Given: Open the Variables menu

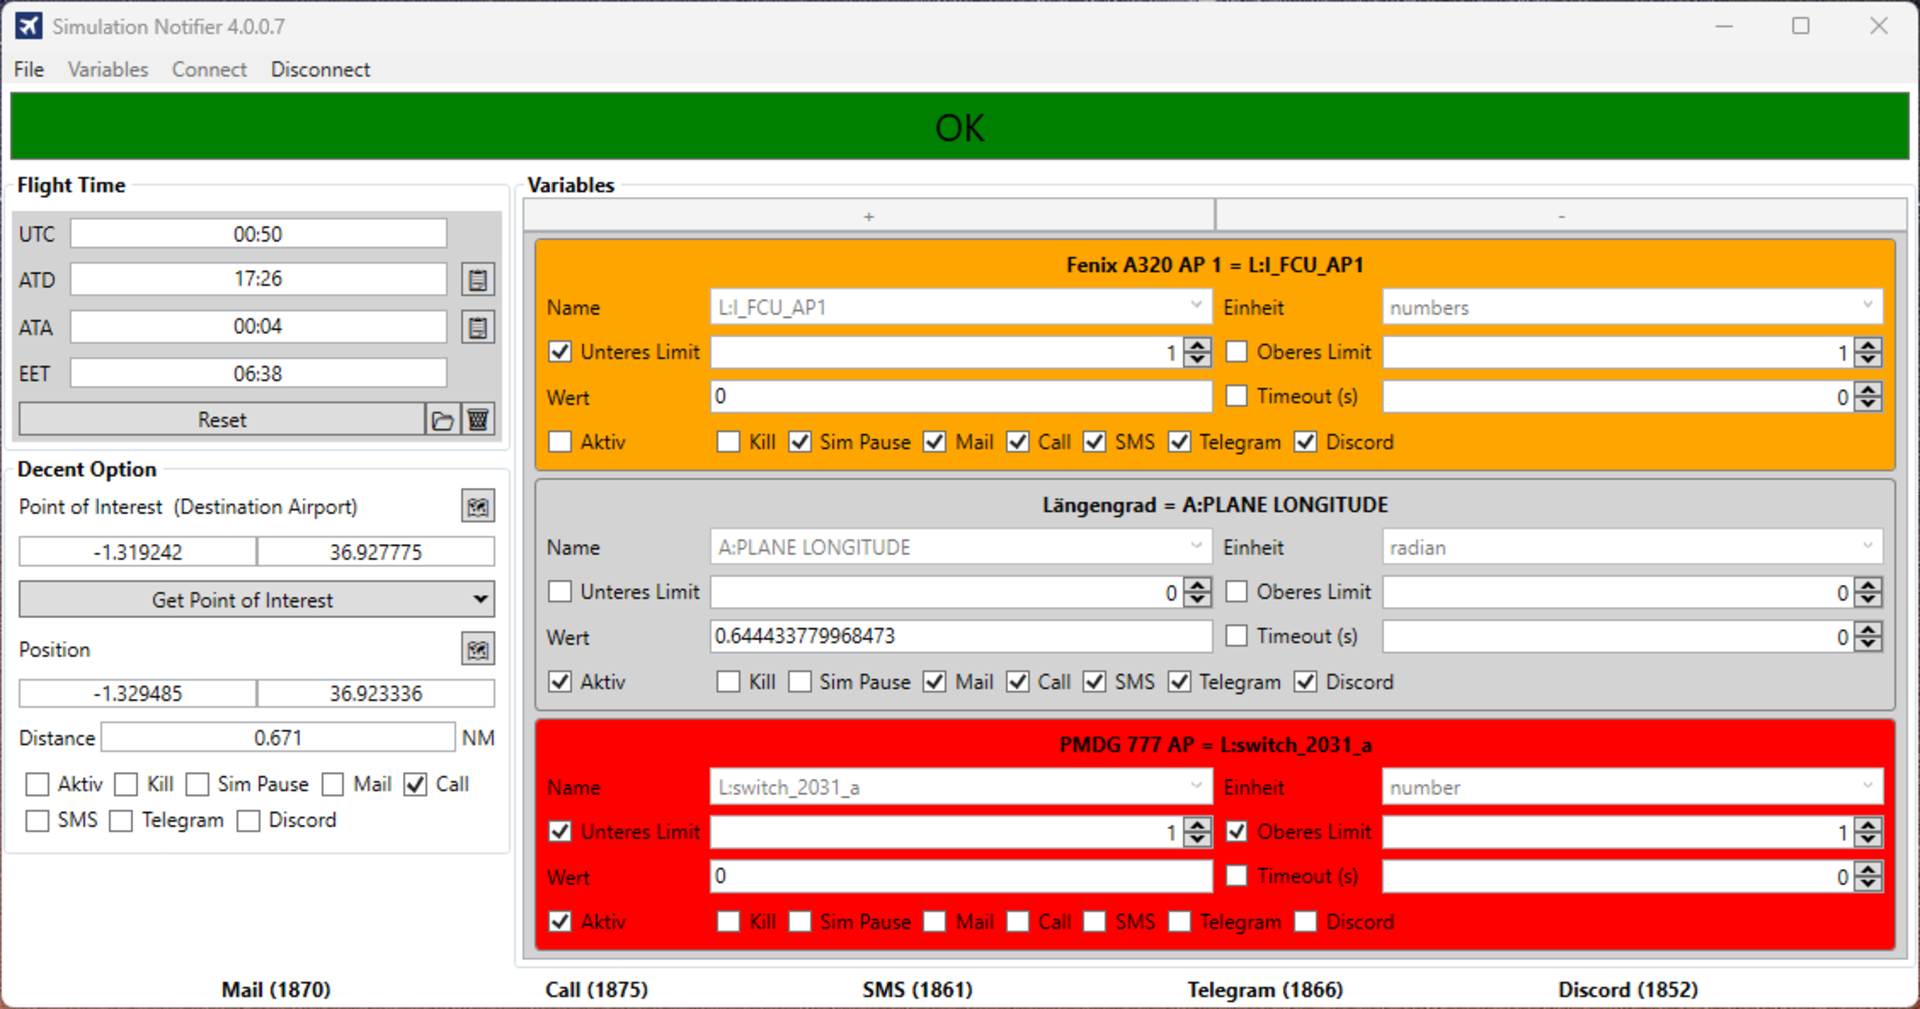Looking at the screenshot, I should tap(108, 69).
